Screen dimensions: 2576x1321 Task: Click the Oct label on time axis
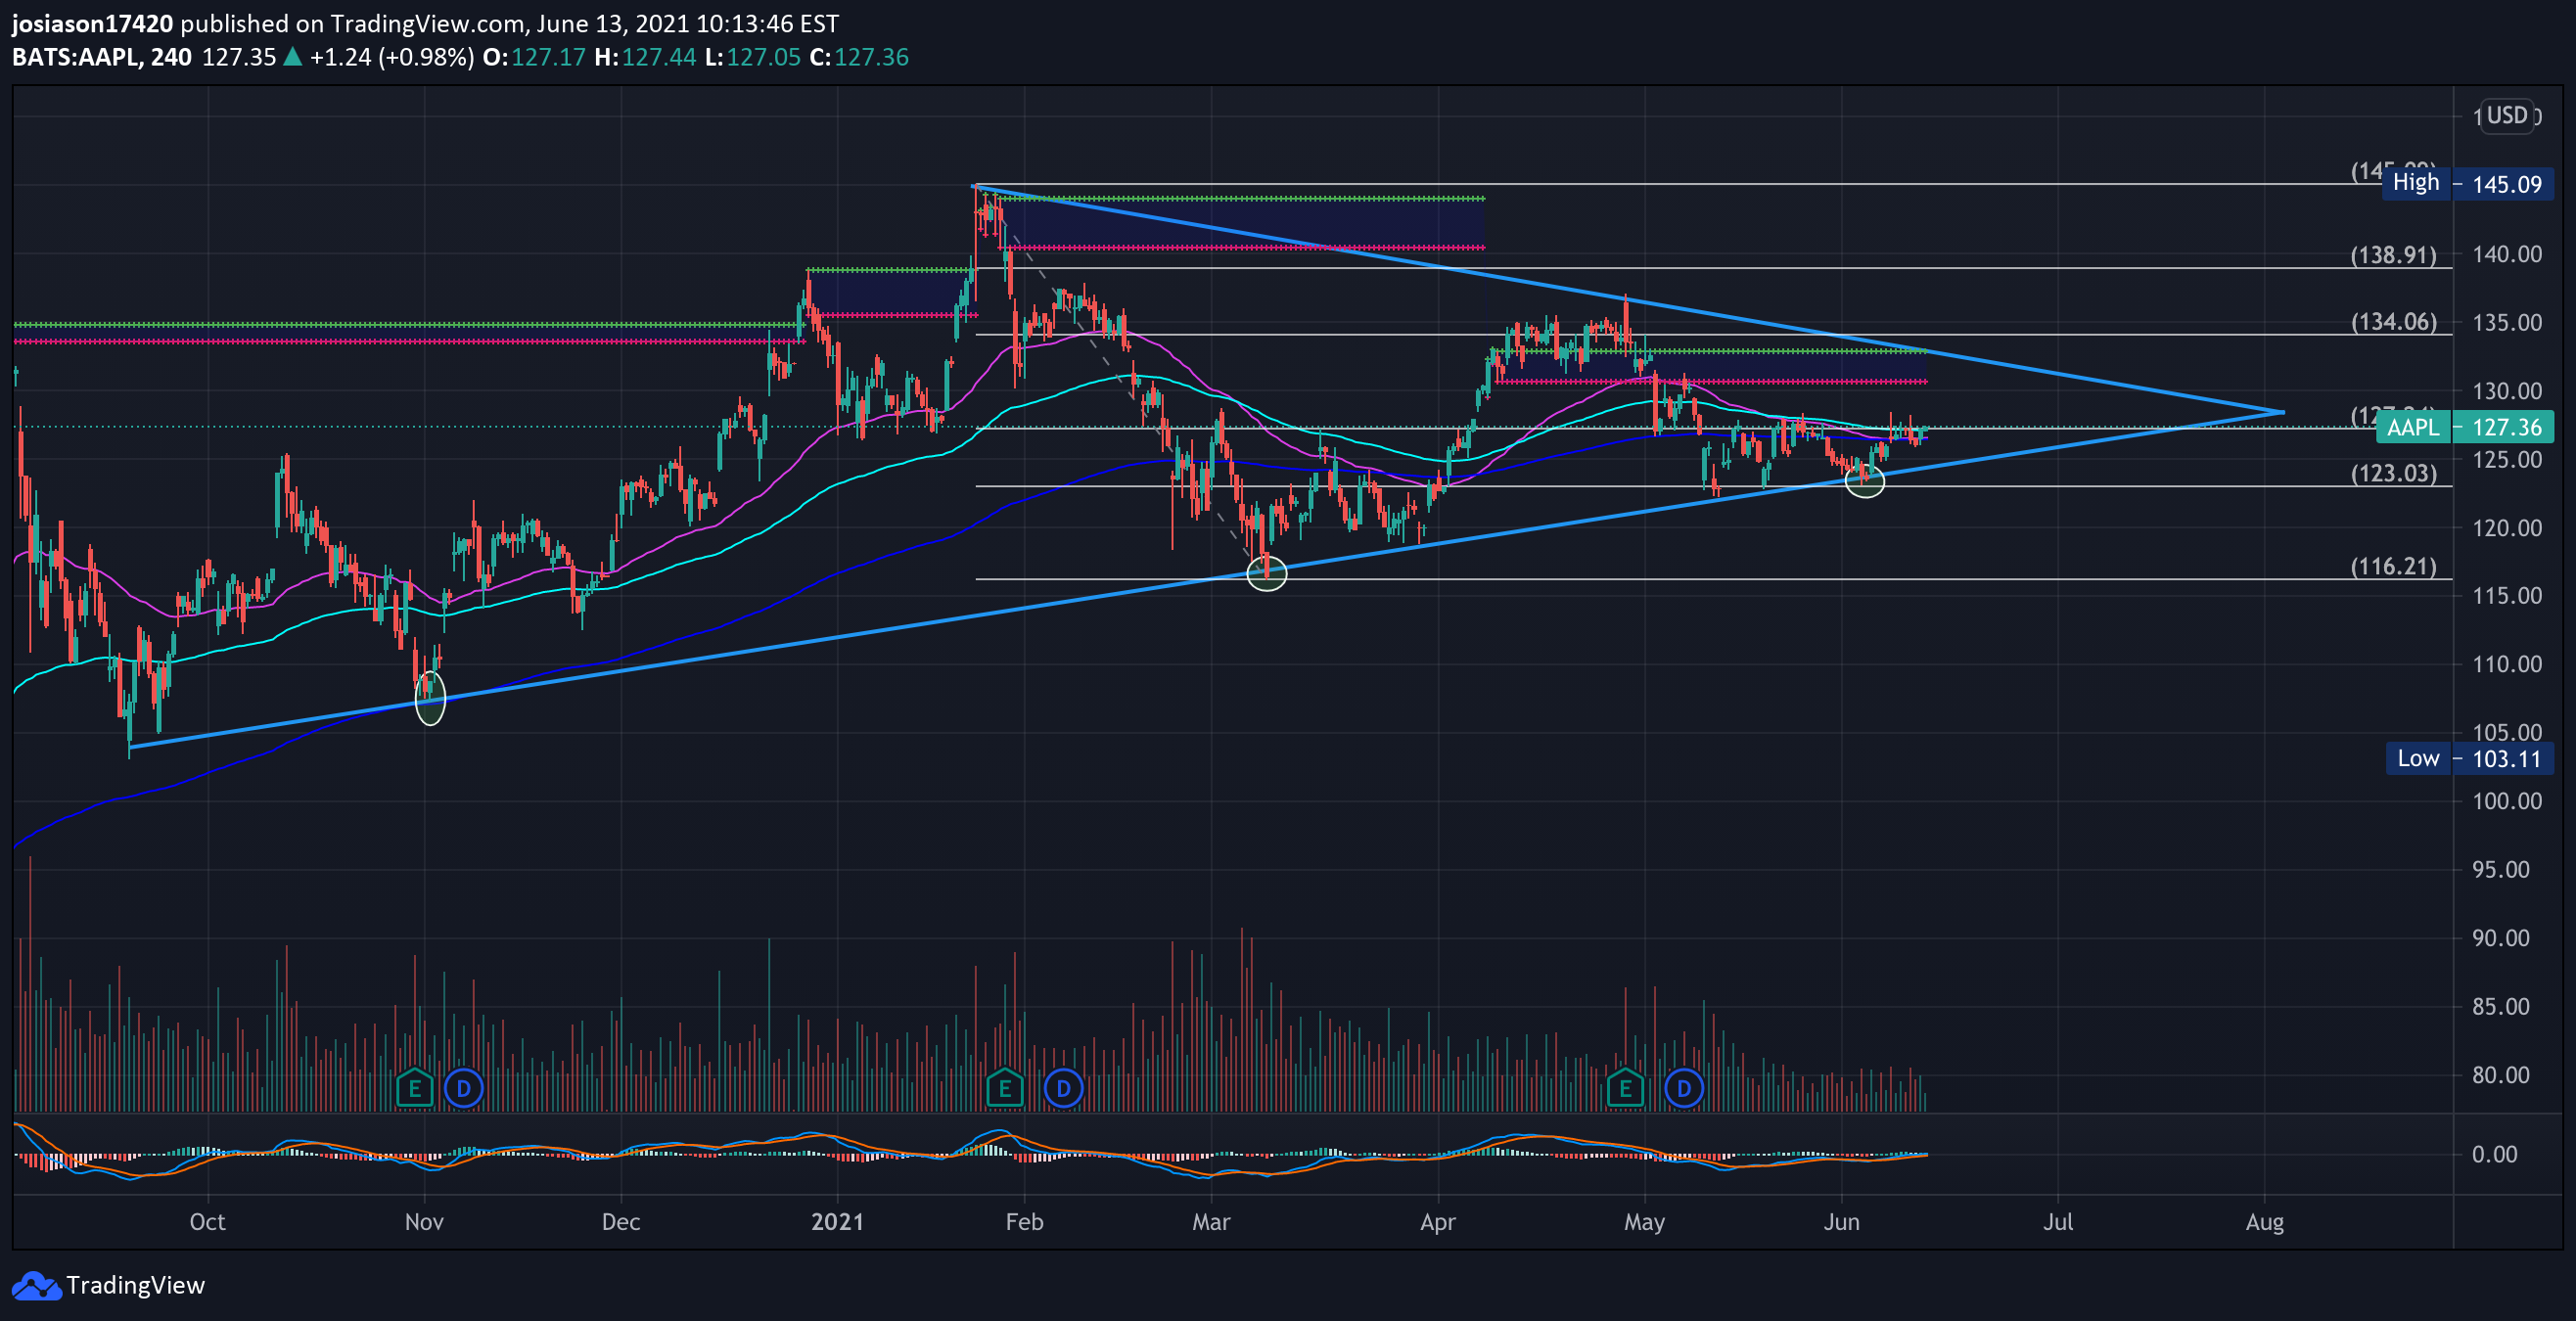[208, 1222]
